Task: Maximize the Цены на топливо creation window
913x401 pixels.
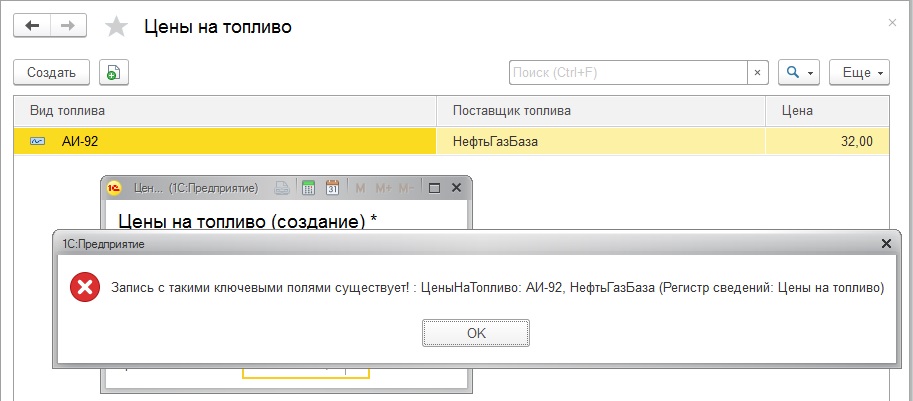Action: pyautogui.click(x=434, y=187)
